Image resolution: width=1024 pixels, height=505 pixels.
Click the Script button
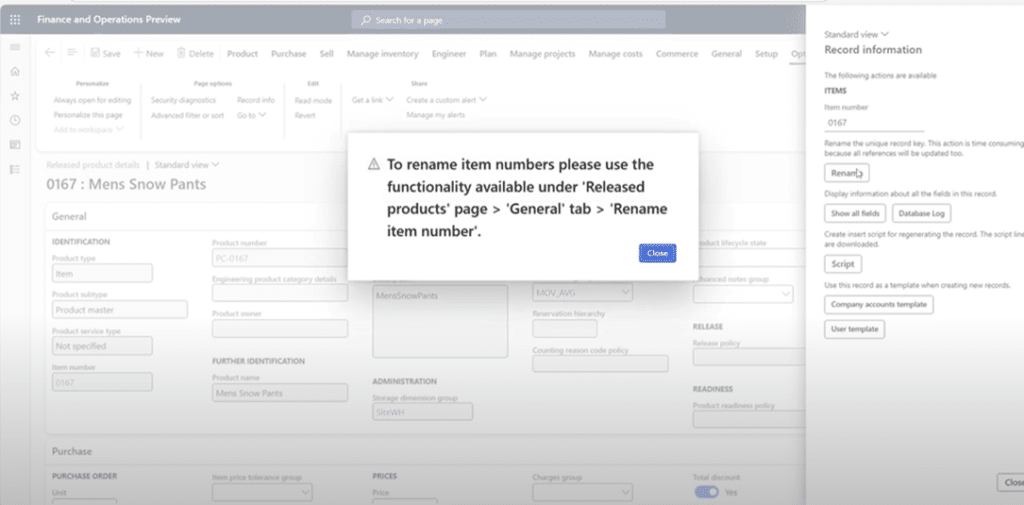click(842, 264)
